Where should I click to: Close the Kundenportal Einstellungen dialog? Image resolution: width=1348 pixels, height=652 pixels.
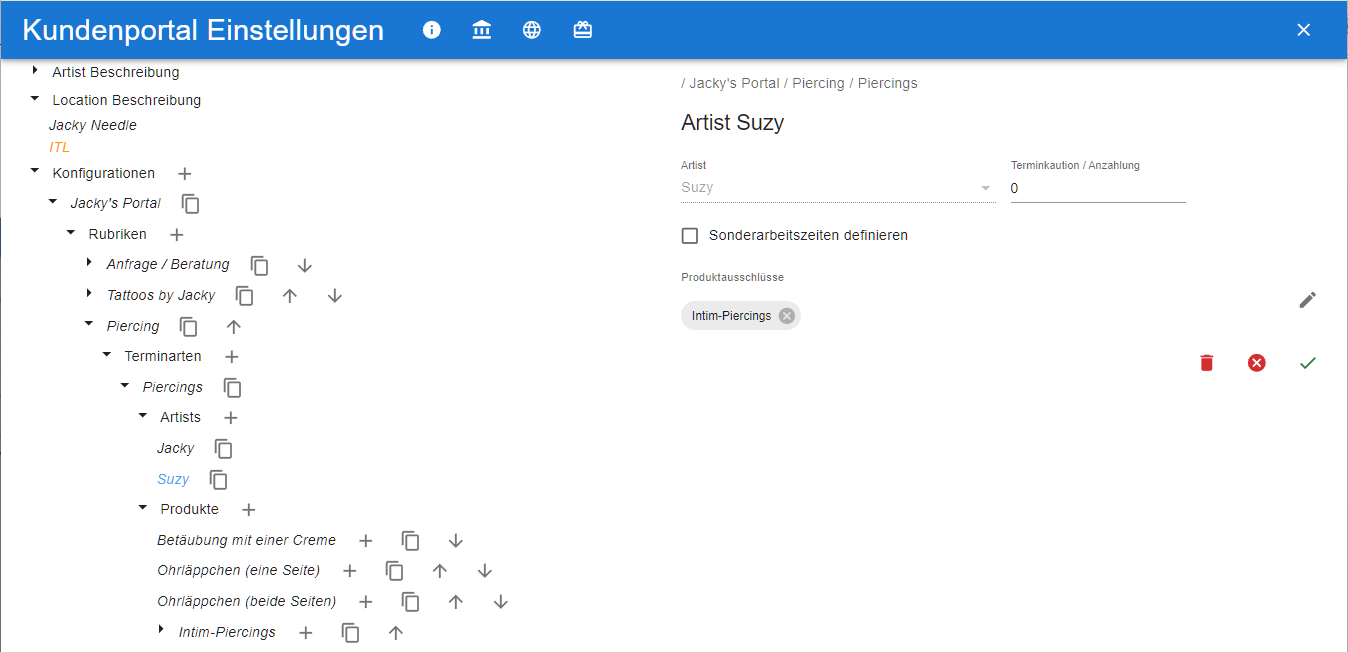[x=1303, y=30]
